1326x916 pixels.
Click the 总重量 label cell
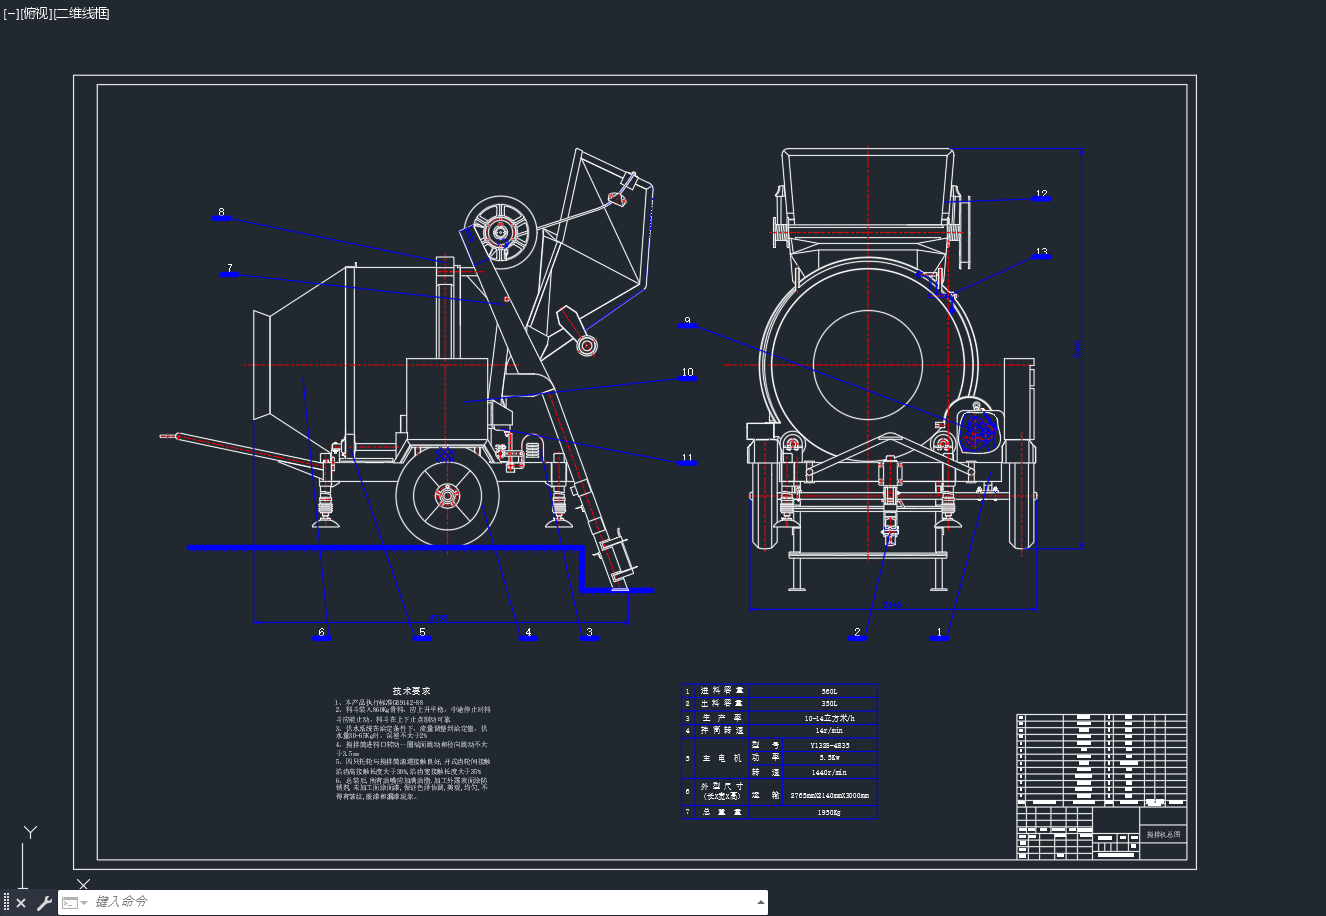point(722,813)
